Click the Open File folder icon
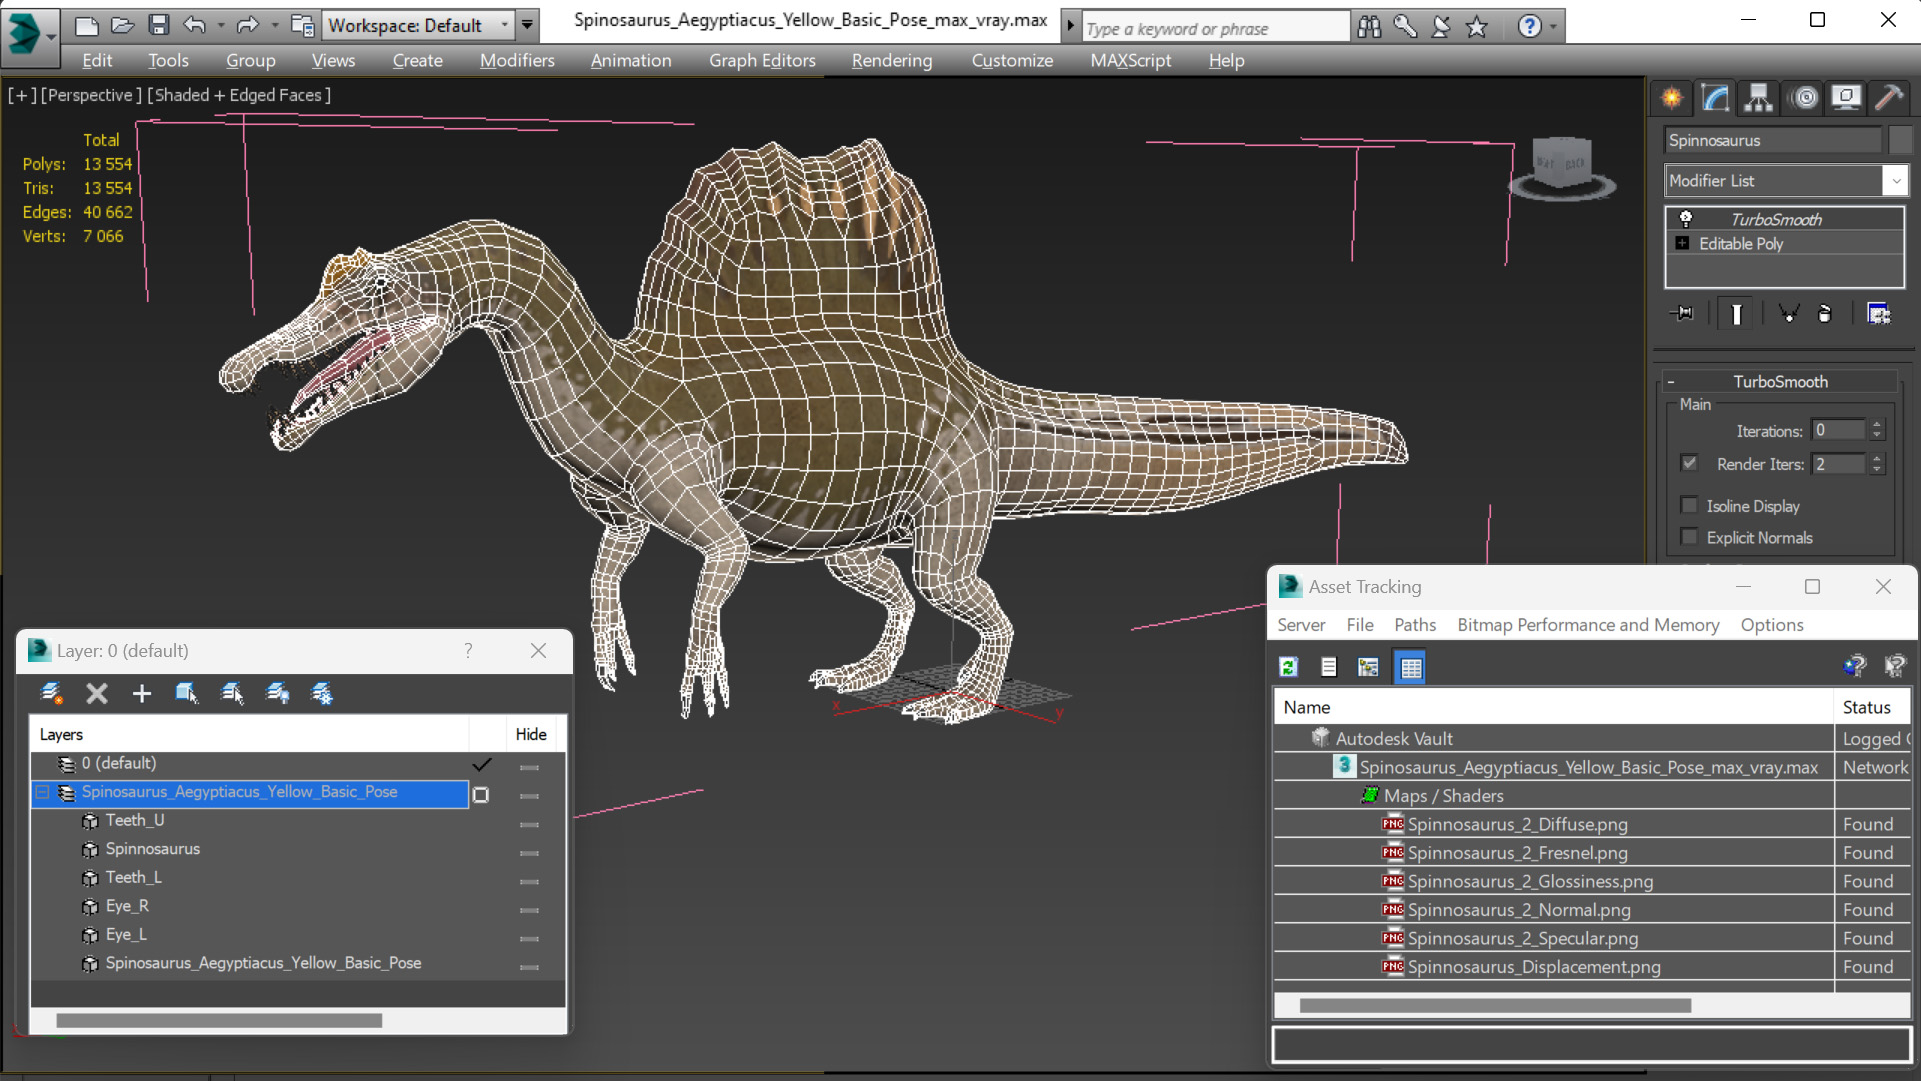Viewport: 1921px width, 1081px height. [x=122, y=25]
